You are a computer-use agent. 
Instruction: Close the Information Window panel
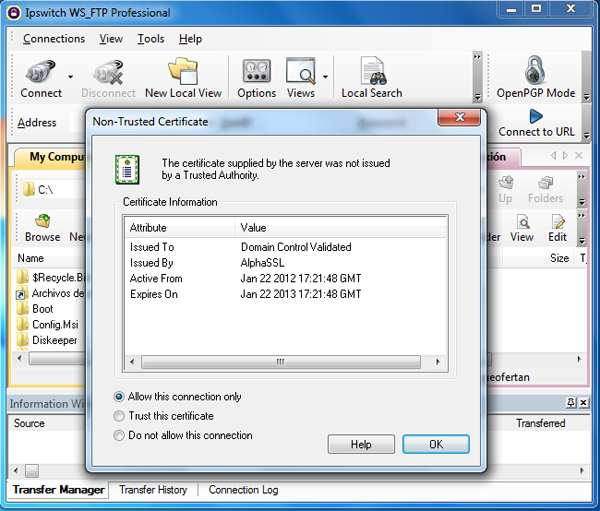click(x=583, y=402)
